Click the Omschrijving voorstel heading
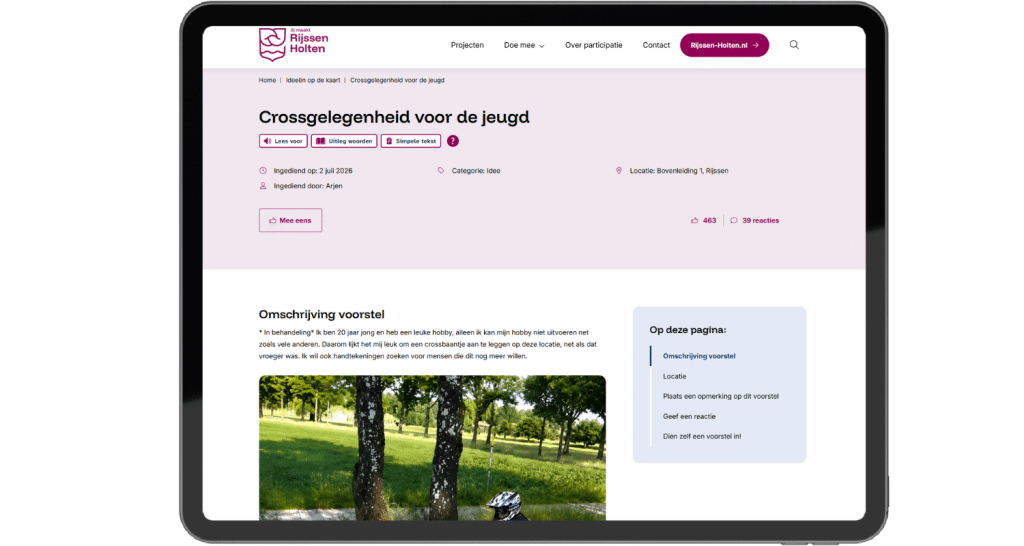The width and height of the screenshot is (1024, 546). [321, 314]
